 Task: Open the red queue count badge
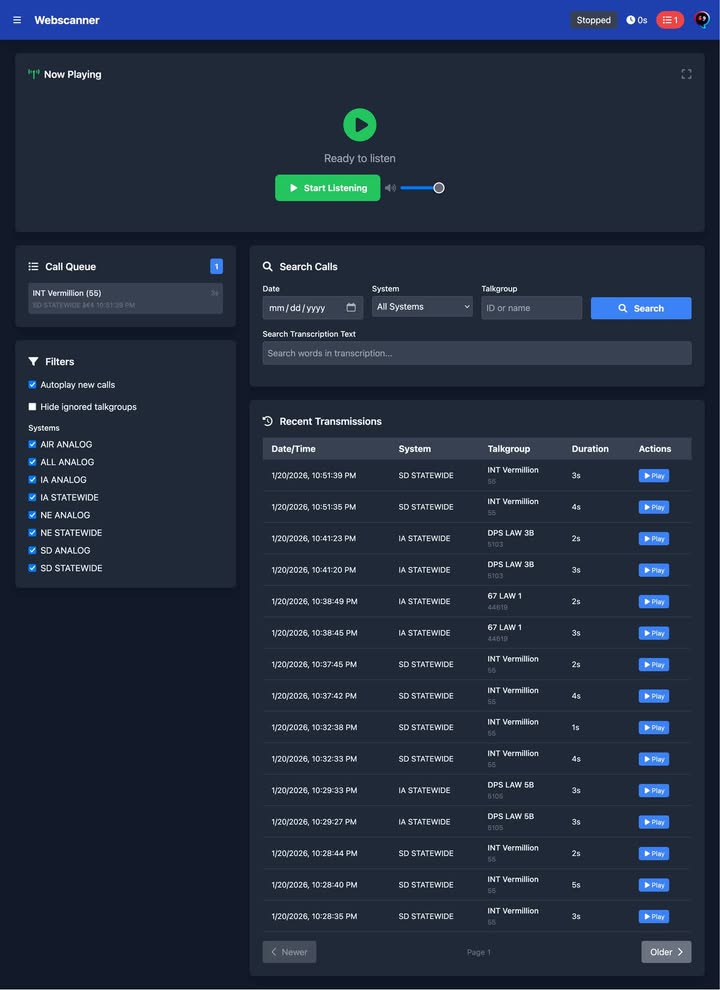[670, 20]
